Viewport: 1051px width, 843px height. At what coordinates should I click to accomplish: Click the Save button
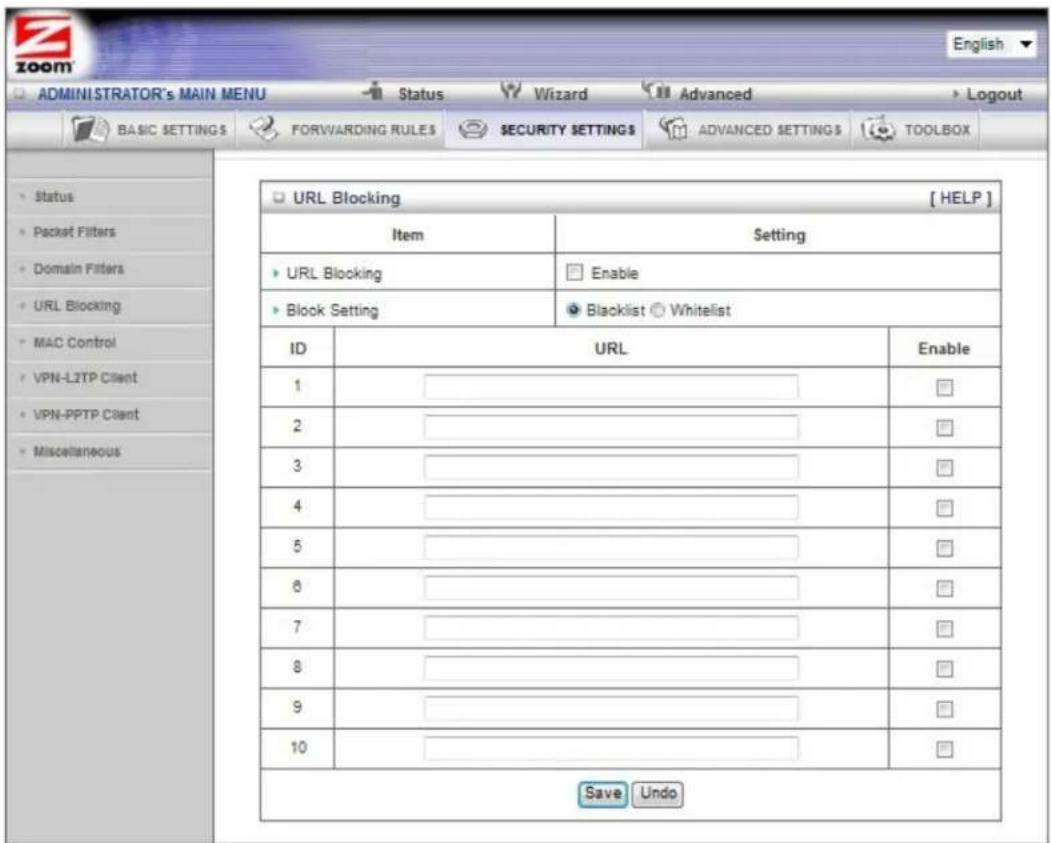(603, 794)
